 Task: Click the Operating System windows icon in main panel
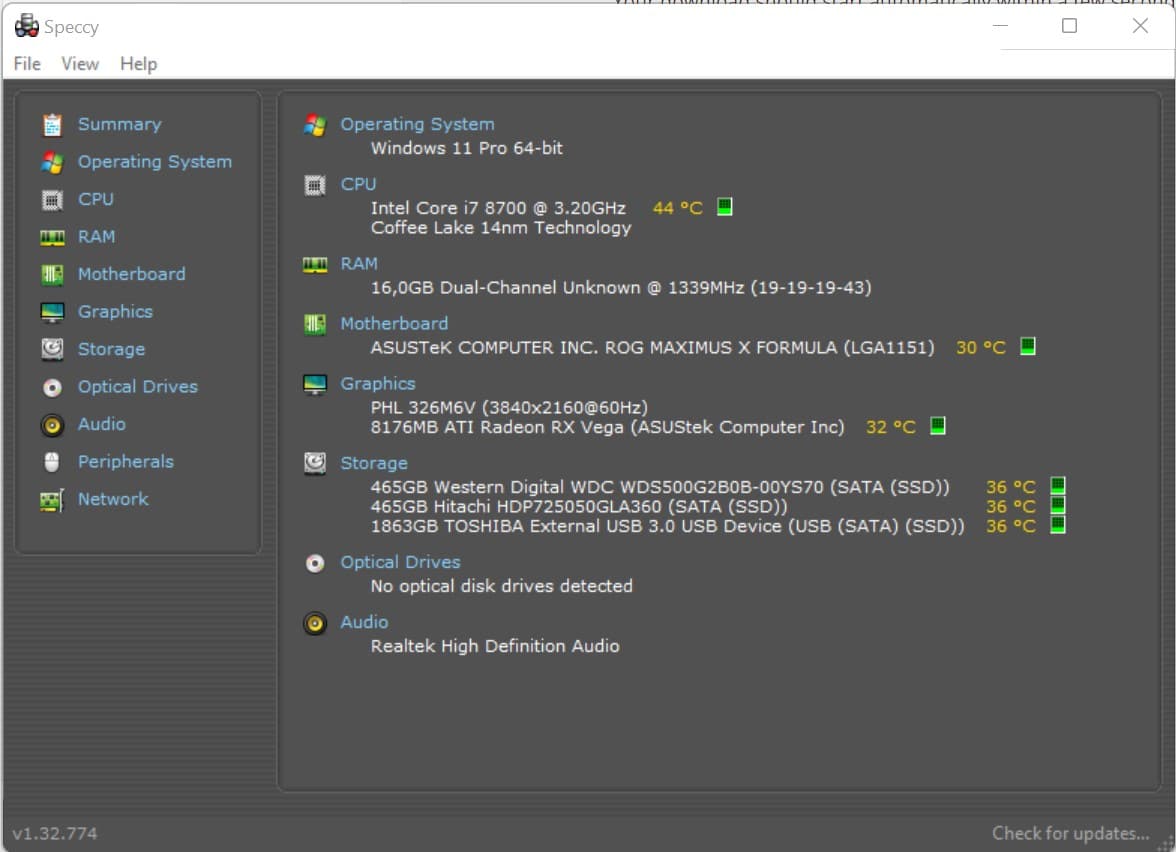pyautogui.click(x=314, y=124)
